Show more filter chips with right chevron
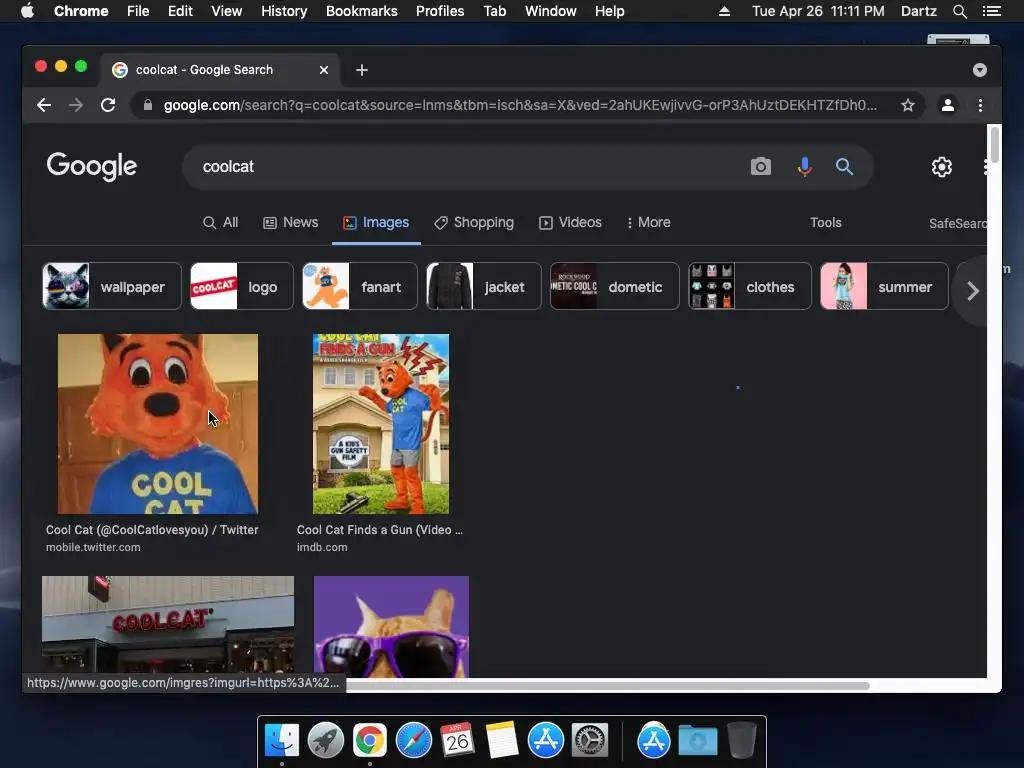 (972, 291)
